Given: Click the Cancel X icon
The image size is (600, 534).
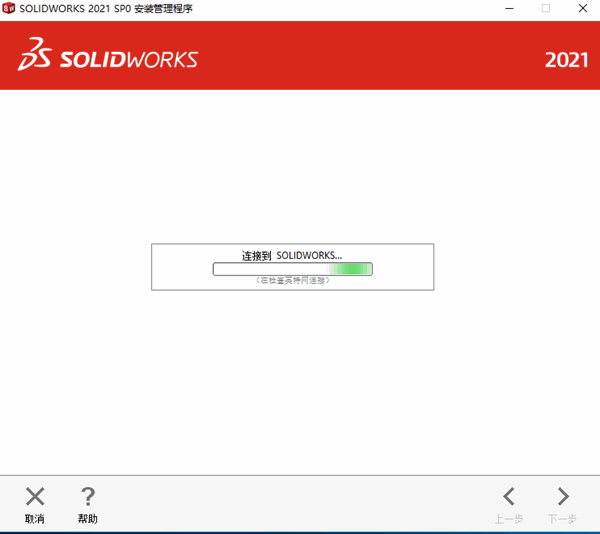Looking at the screenshot, I should coord(35,496).
